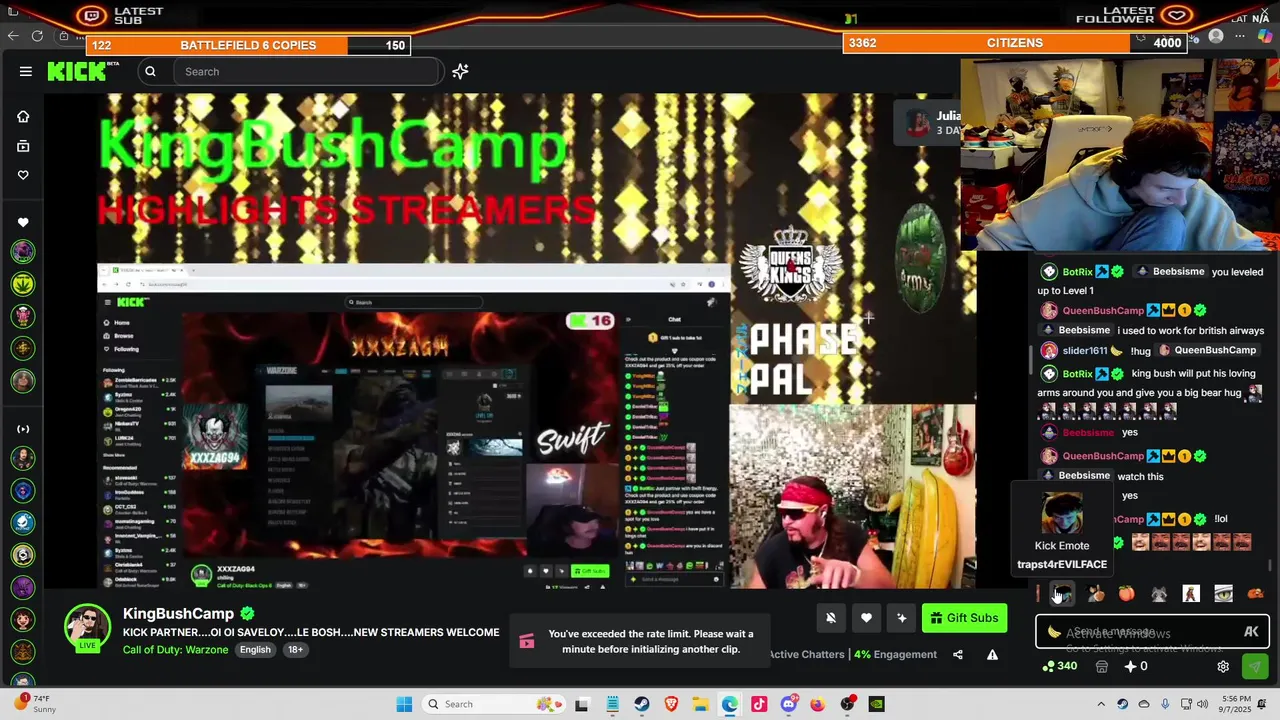Expand the left sidebar recommended section
Image resolution: width=1280 pixels, height=720 pixels.
(x=23, y=429)
